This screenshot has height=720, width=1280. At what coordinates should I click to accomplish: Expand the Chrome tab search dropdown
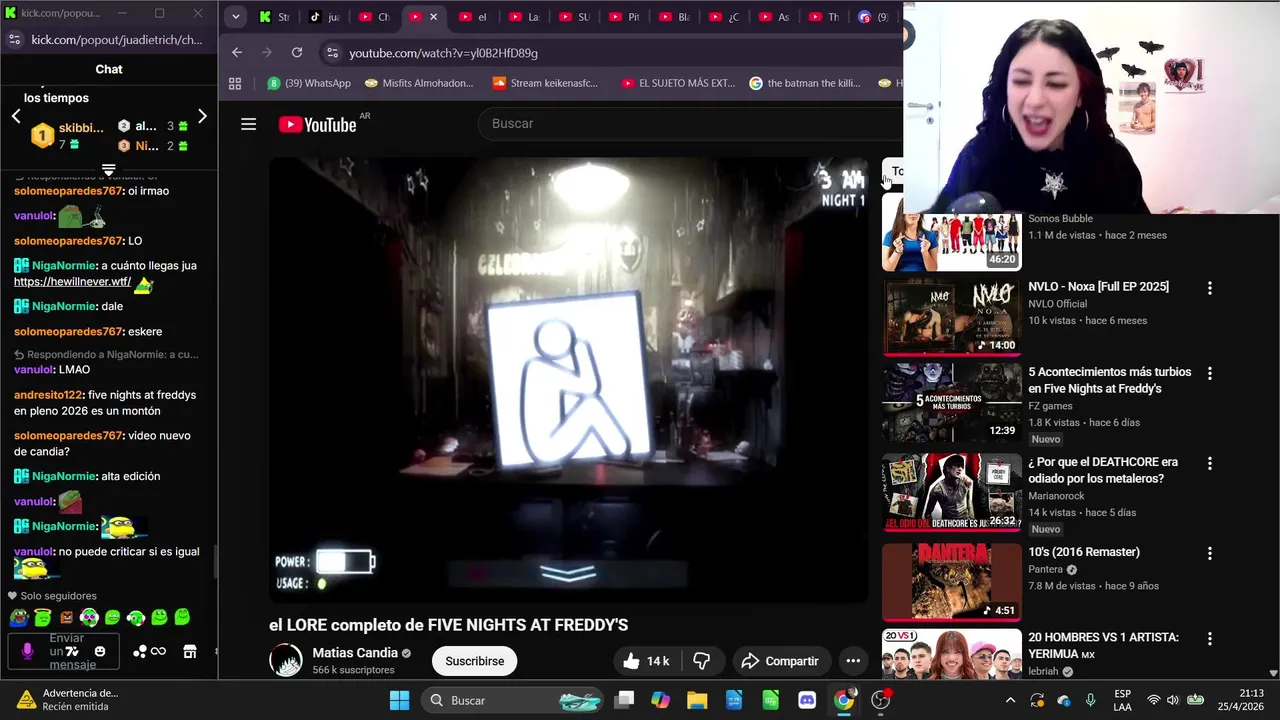pyautogui.click(x=236, y=17)
